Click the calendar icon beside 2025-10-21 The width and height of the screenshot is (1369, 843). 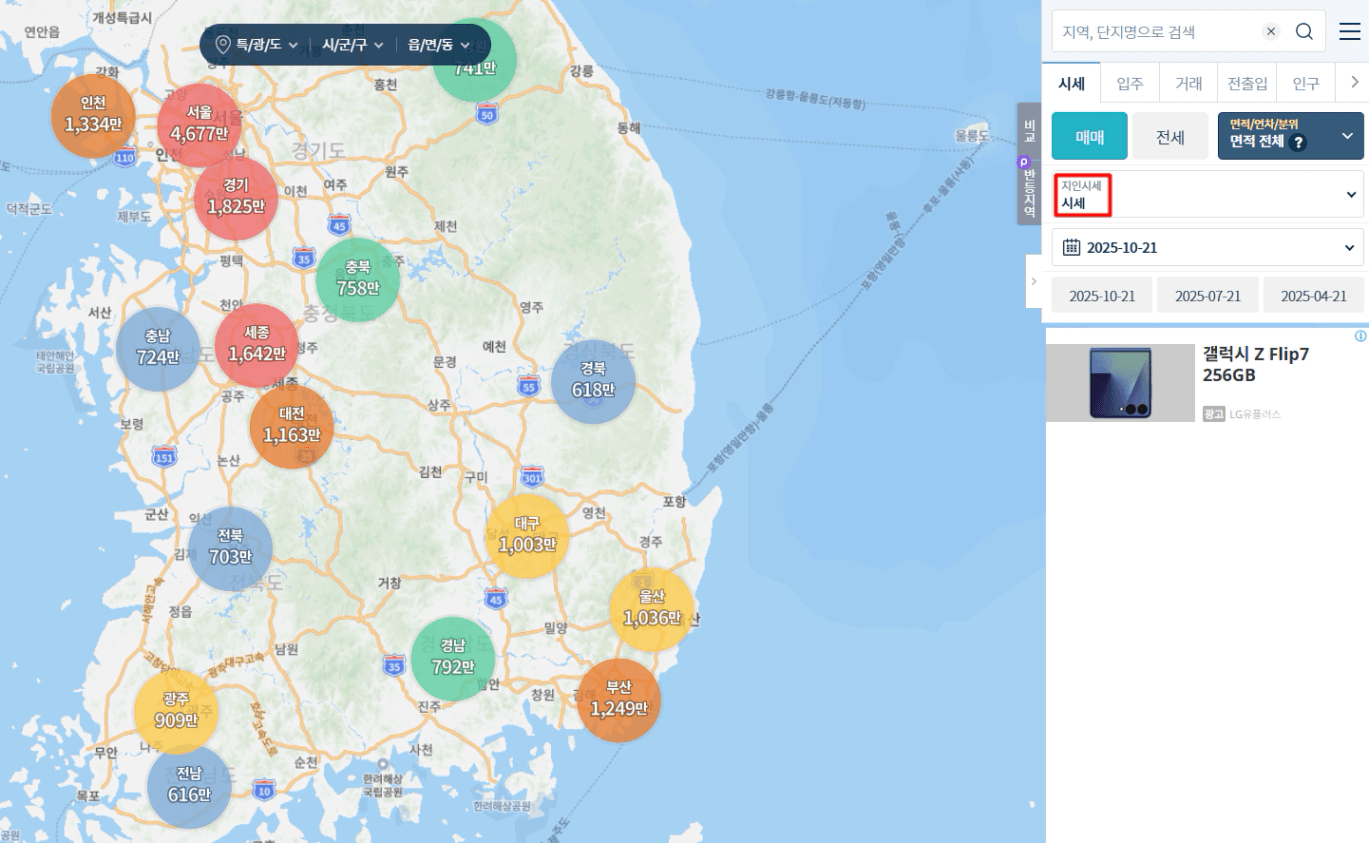tap(1071, 247)
